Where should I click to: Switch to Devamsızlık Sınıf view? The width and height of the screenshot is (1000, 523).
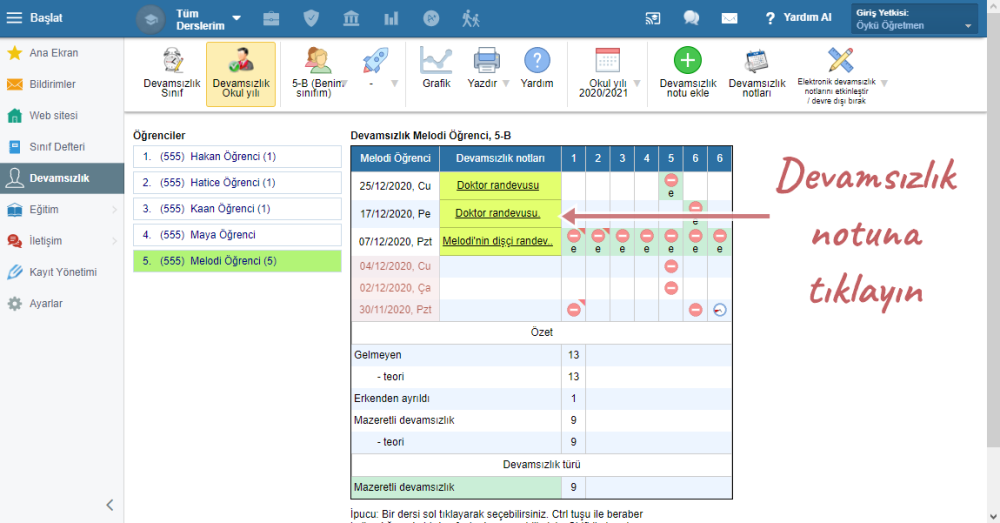[172, 73]
